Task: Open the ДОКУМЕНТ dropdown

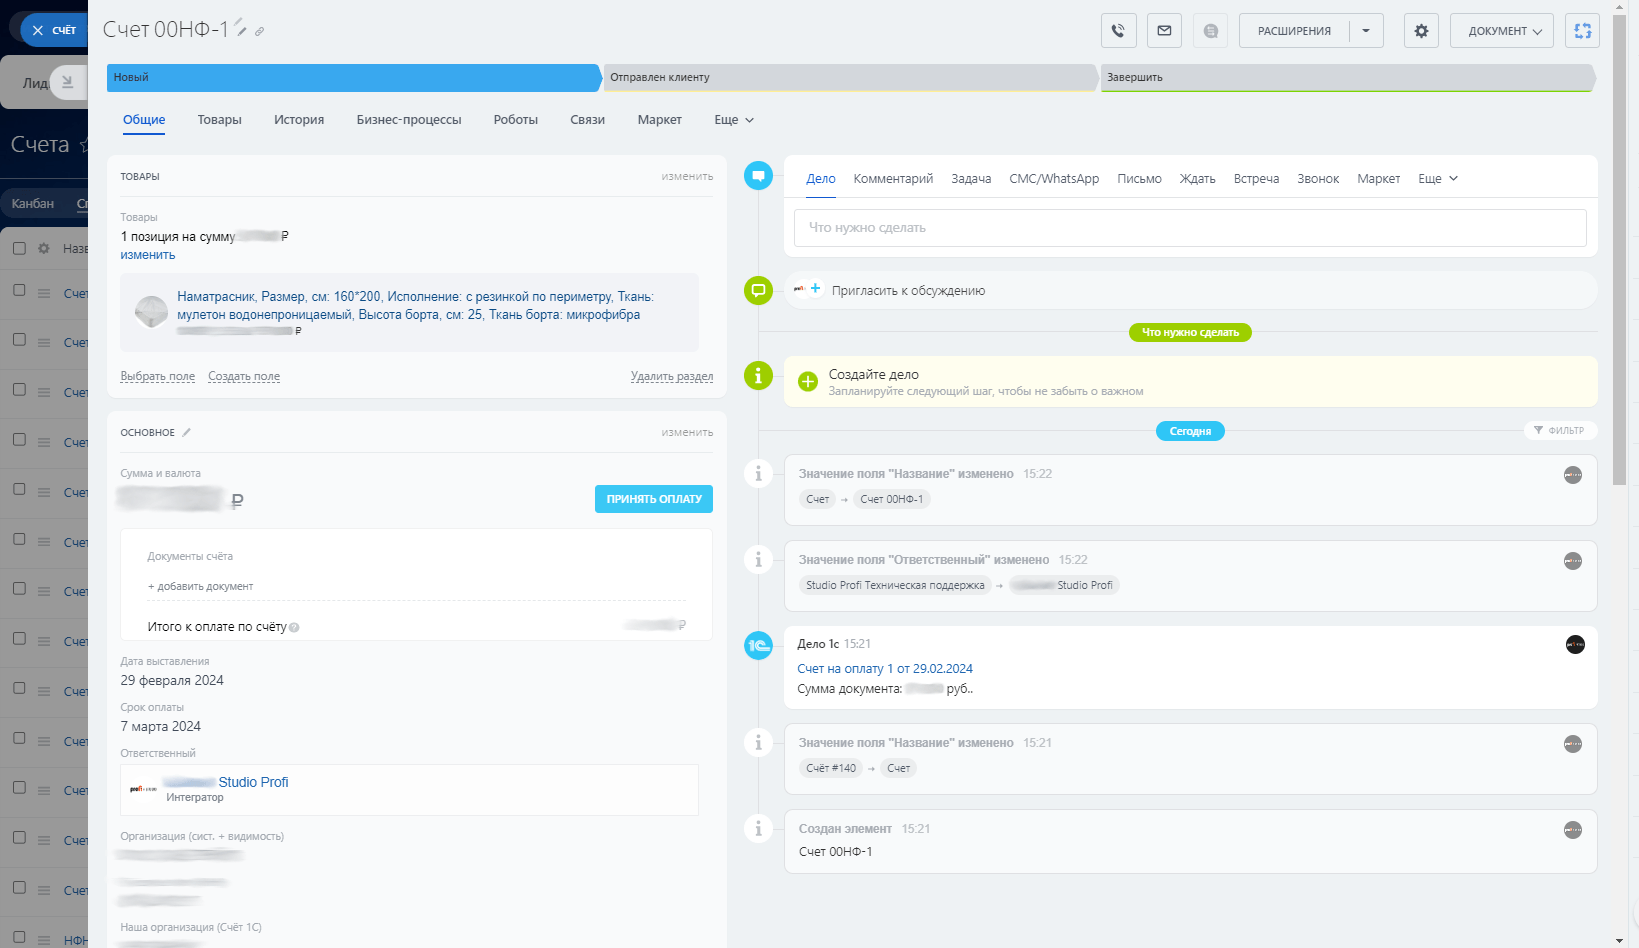Action: pyautogui.click(x=1502, y=31)
